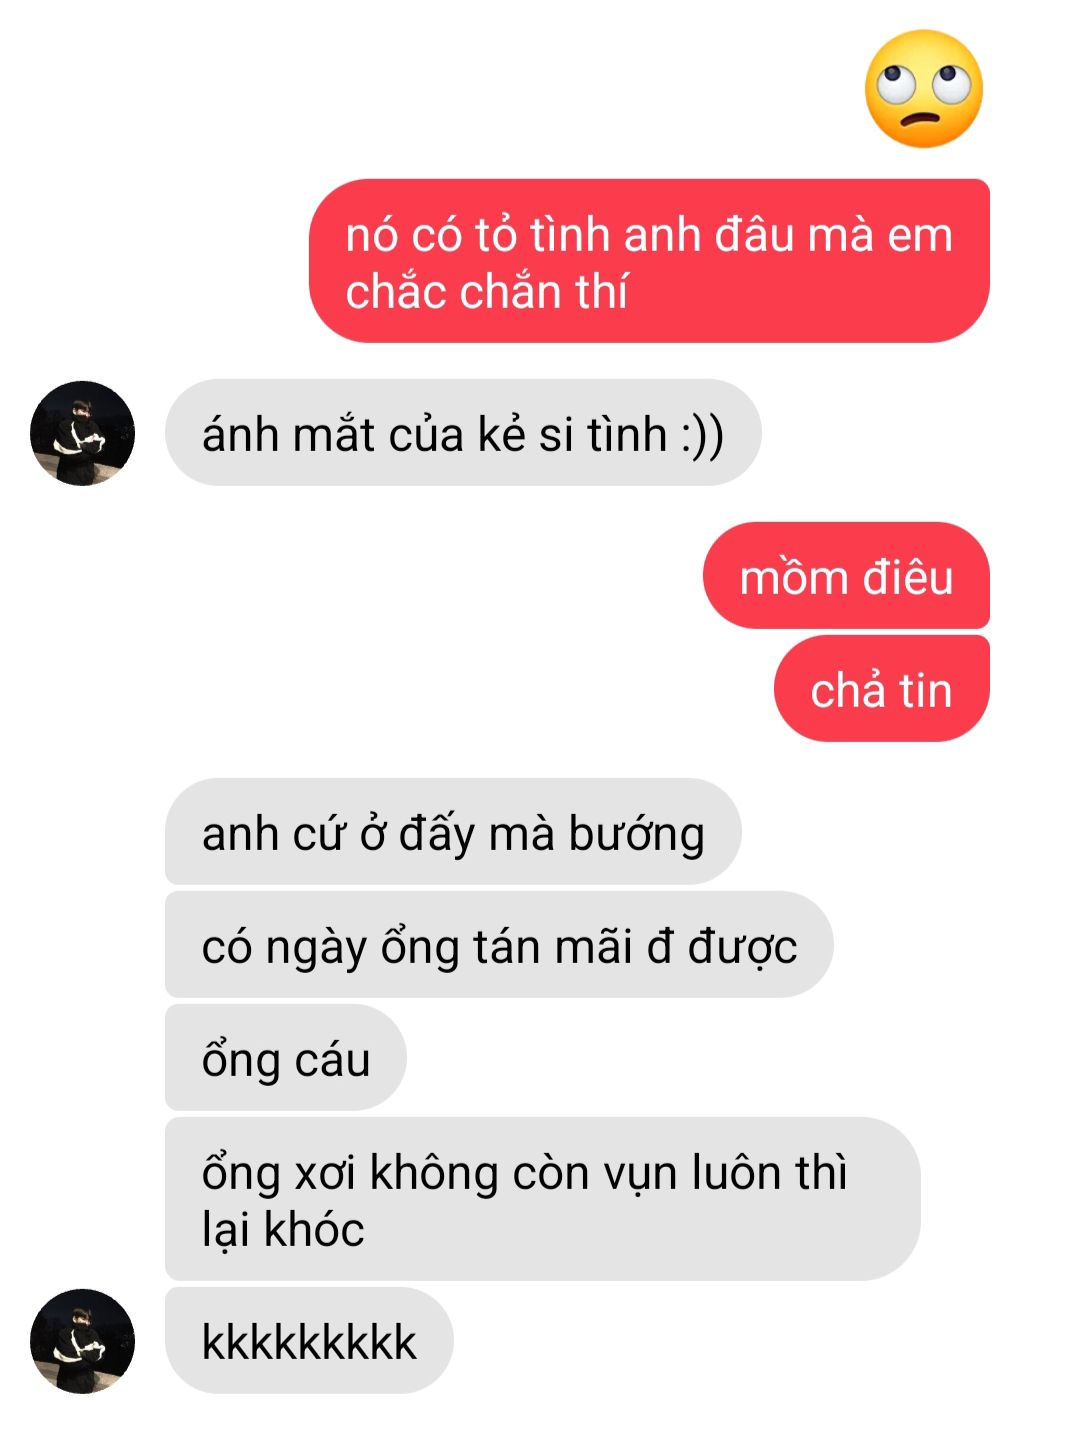Click the words "chắc chắn thí" in red bubble
This screenshot has width=1080, height=1448.
click(x=486, y=291)
